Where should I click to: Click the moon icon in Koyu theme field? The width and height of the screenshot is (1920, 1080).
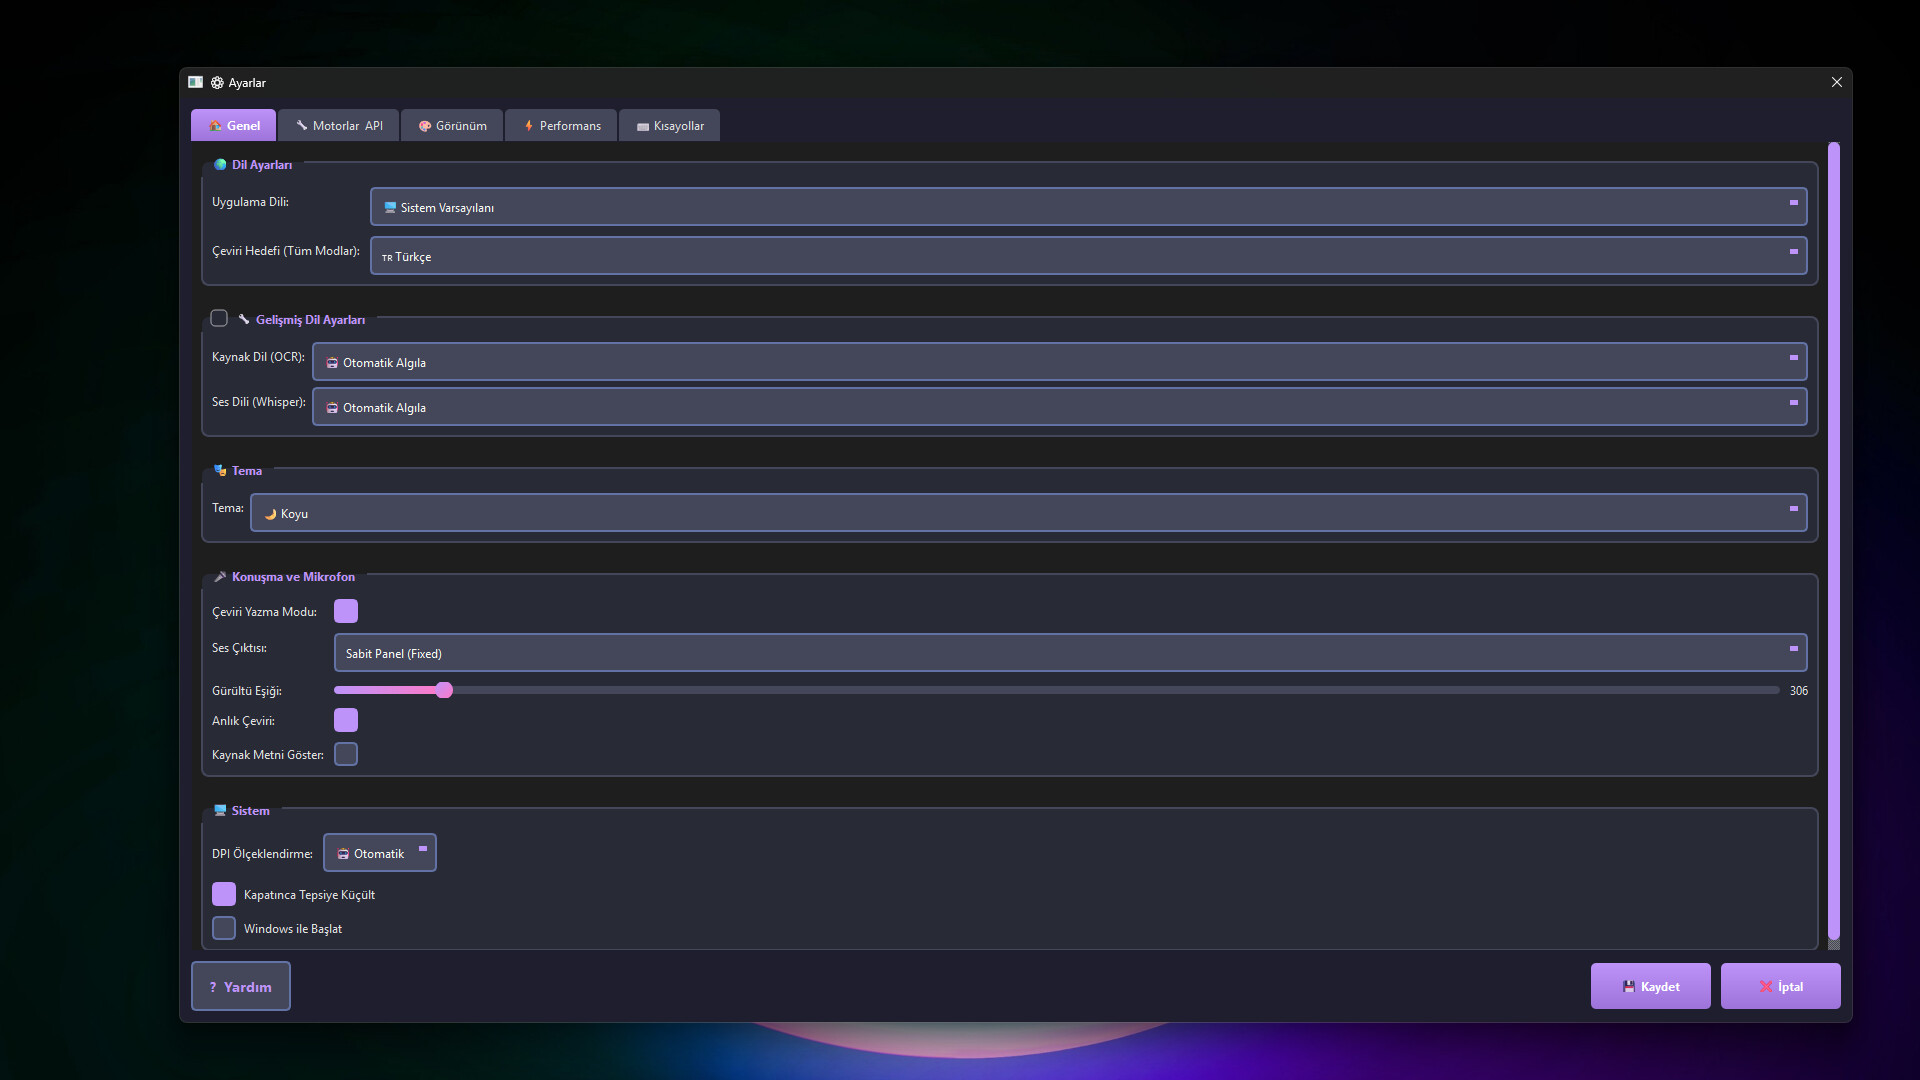coord(270,514)
